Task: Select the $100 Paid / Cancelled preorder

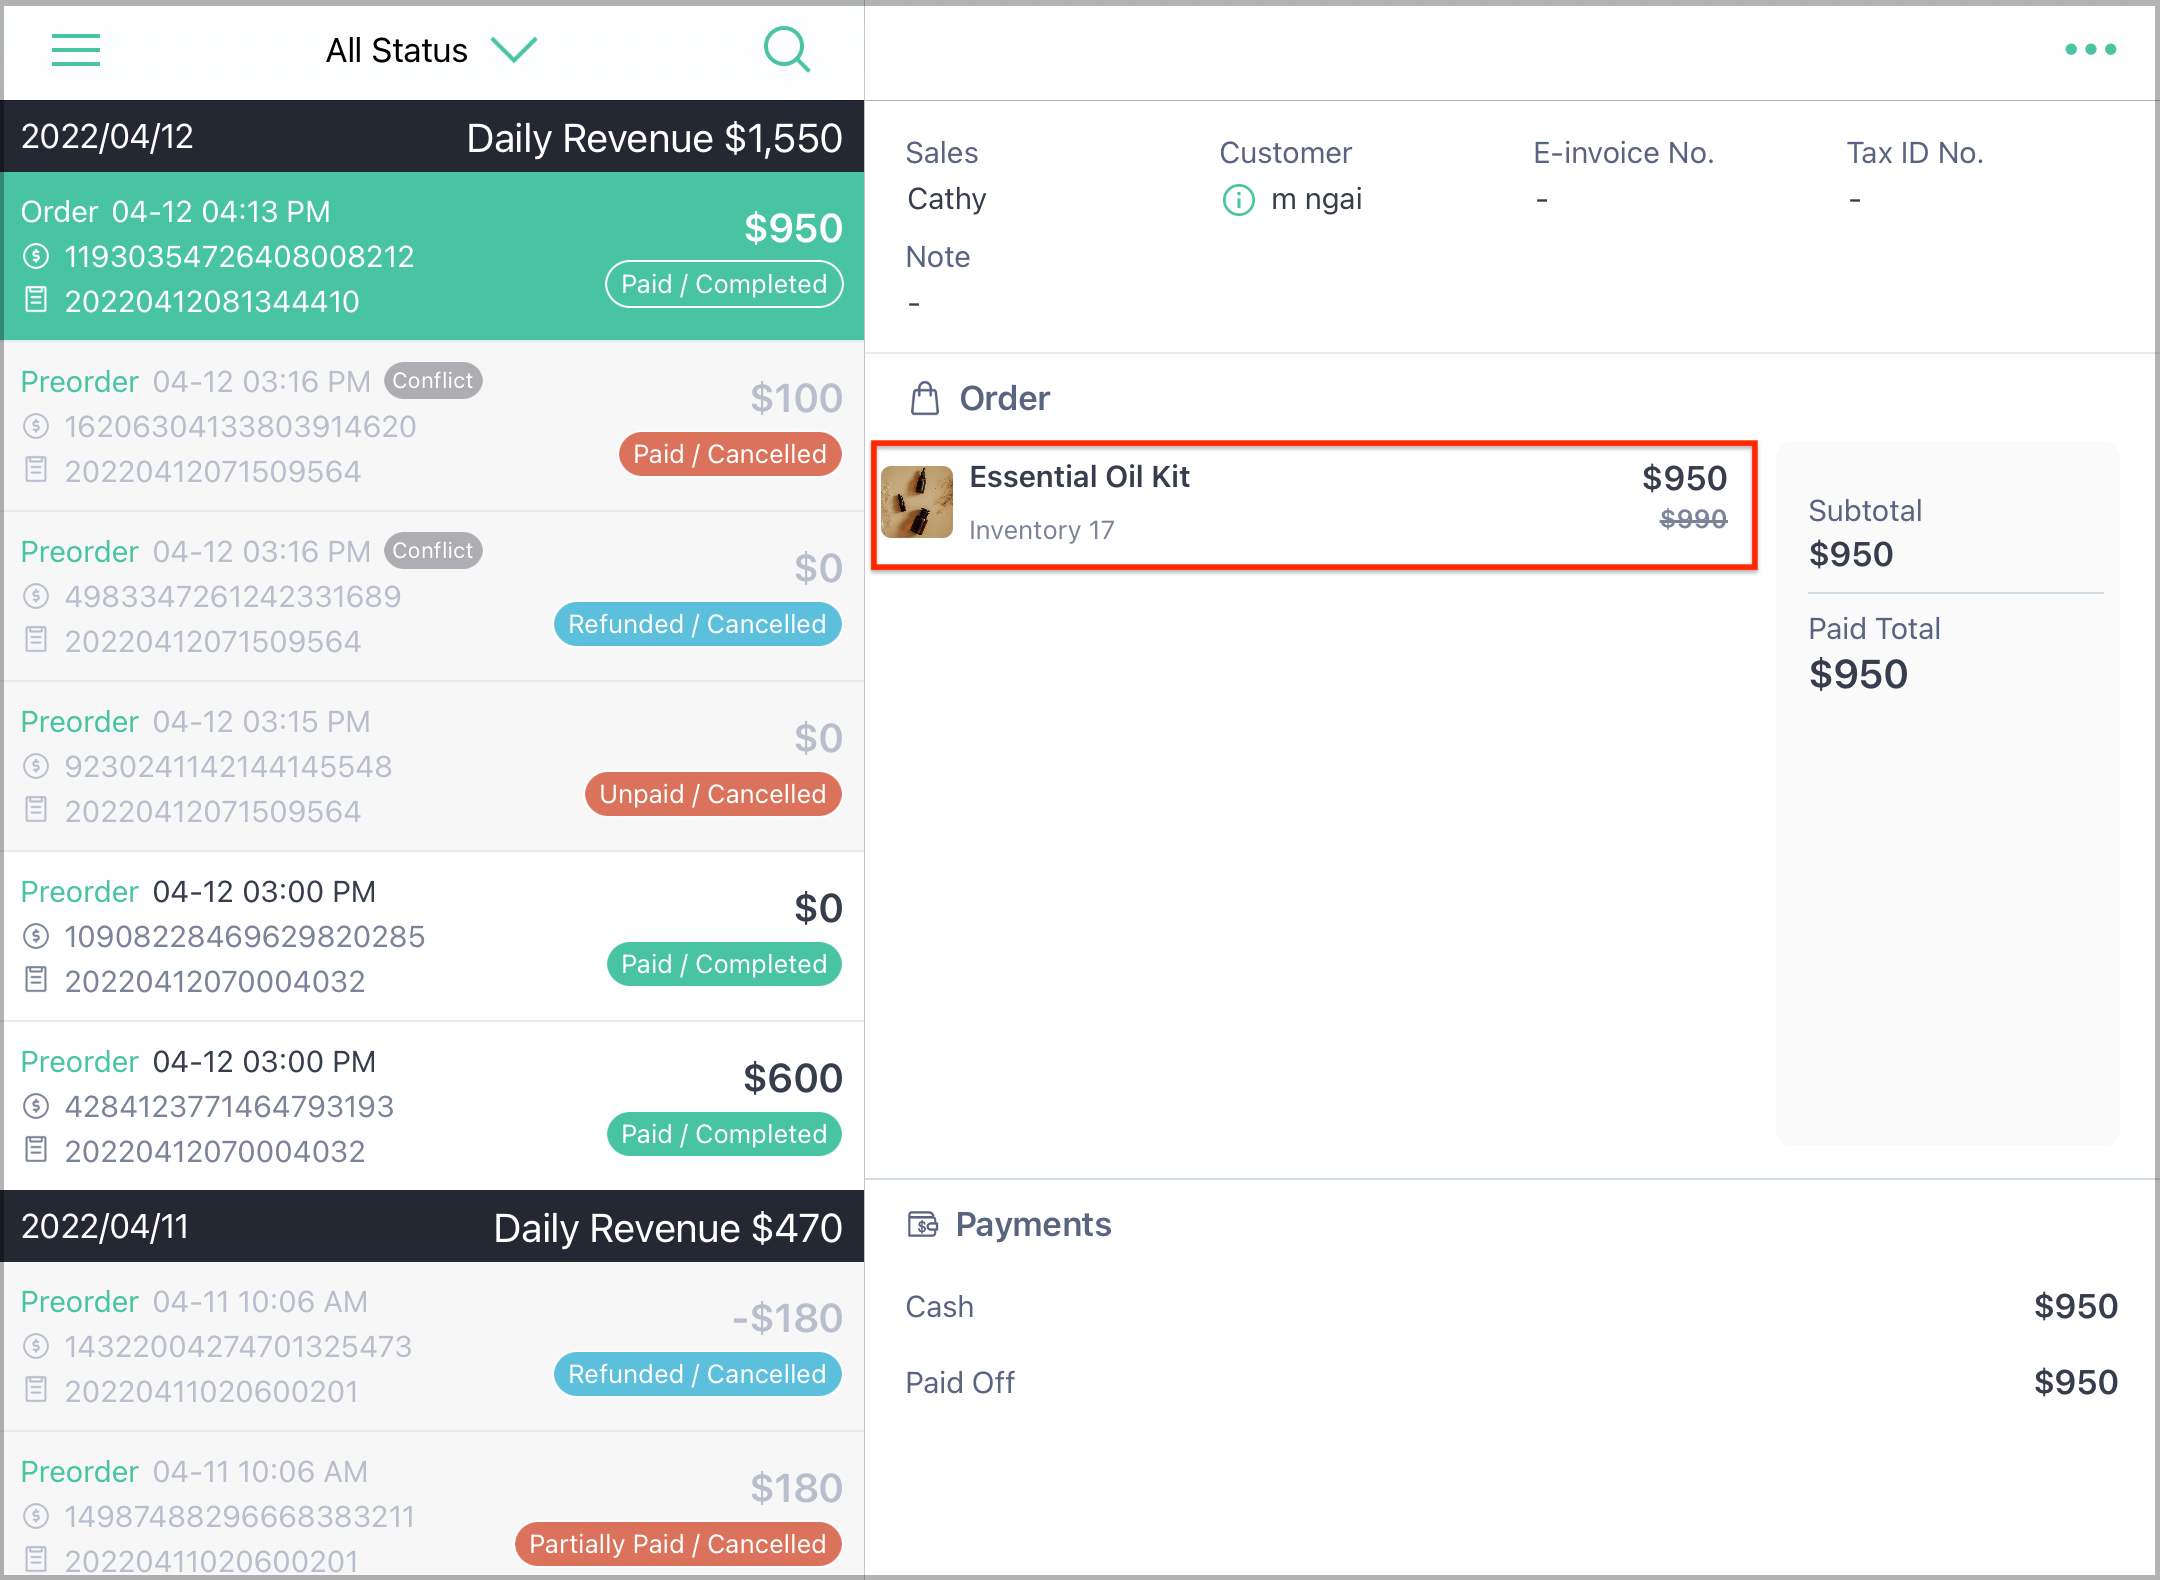Action: pos(432,426)
